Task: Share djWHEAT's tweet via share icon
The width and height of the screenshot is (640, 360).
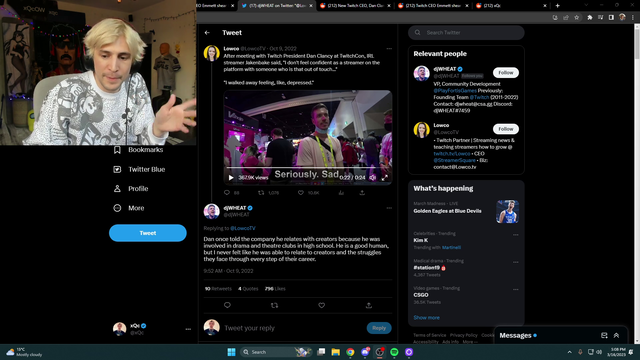Action: tap(369, 305)
